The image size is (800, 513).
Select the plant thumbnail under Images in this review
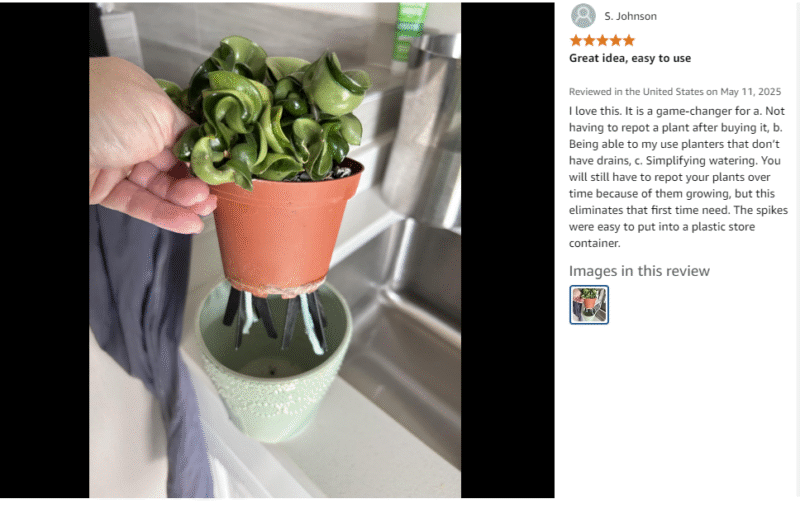[589, 305]
